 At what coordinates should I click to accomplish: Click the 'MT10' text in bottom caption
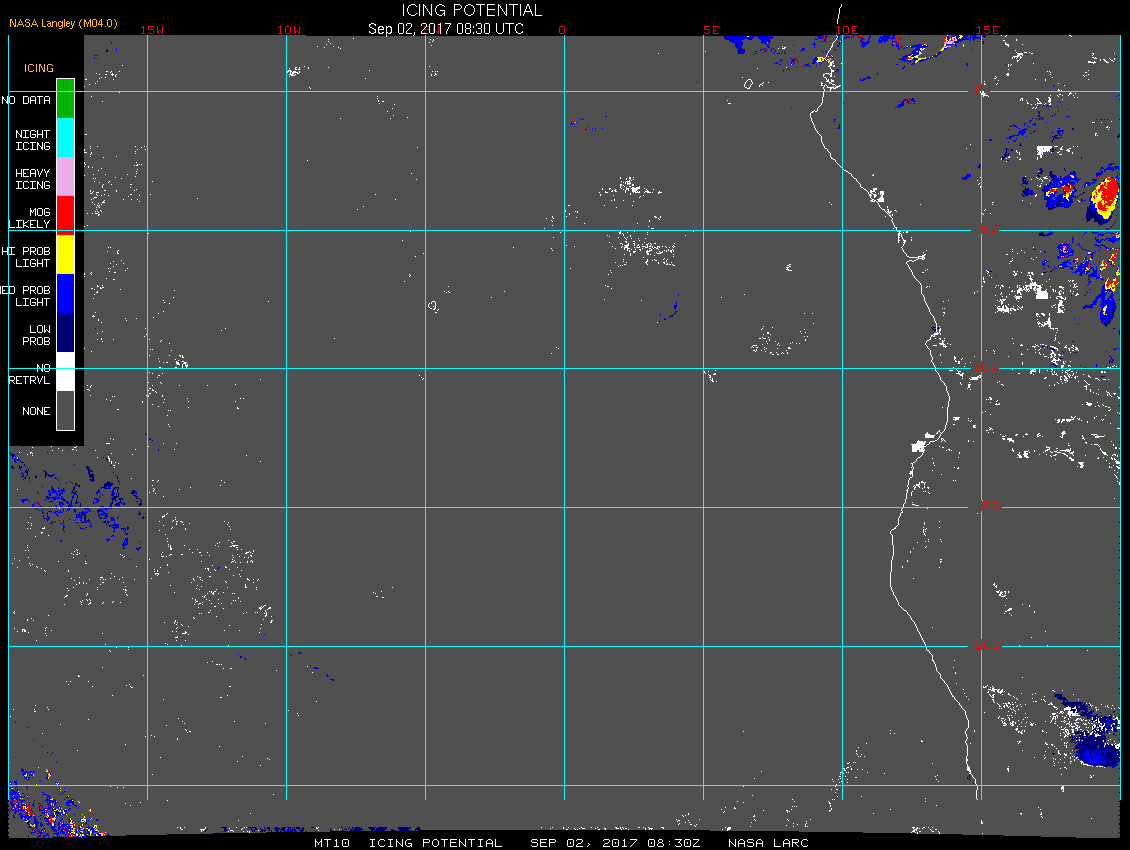[x=332, y=843]
